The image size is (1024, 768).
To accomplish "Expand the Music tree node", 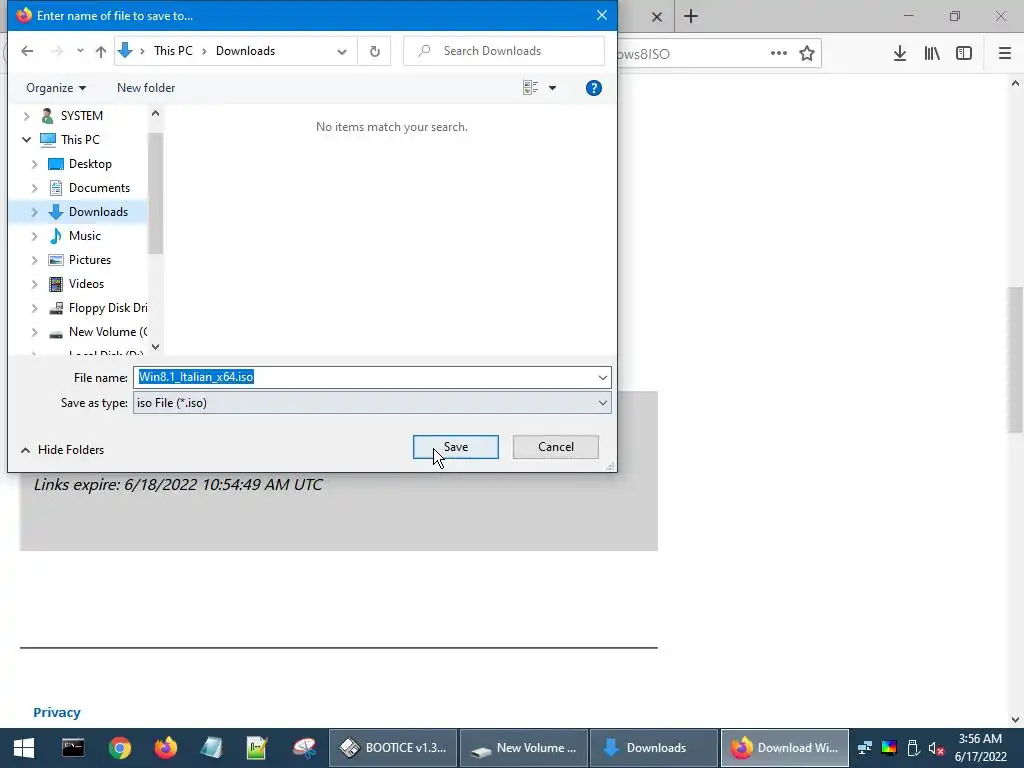I will pos(35,236).
